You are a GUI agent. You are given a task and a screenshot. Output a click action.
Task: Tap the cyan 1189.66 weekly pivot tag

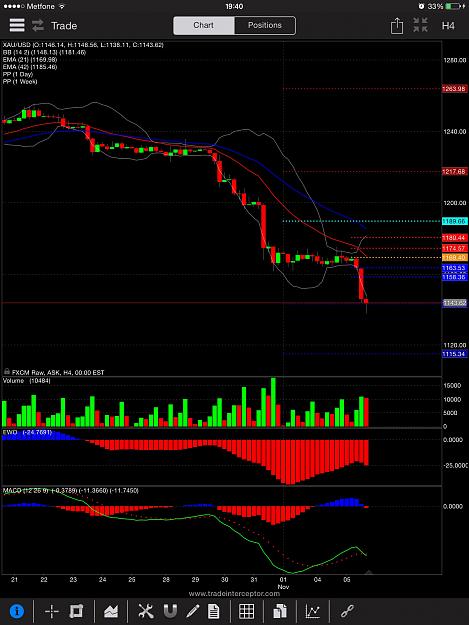(454, 221)
